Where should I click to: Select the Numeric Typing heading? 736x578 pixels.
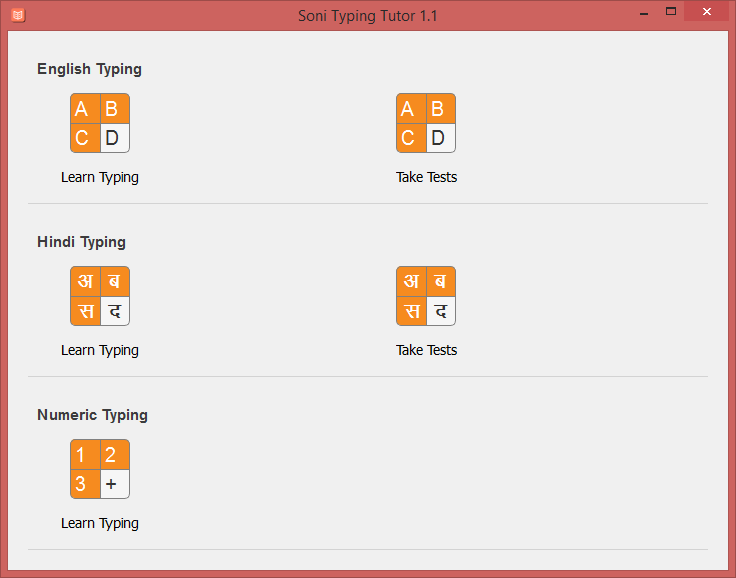[x=92, y=415]
